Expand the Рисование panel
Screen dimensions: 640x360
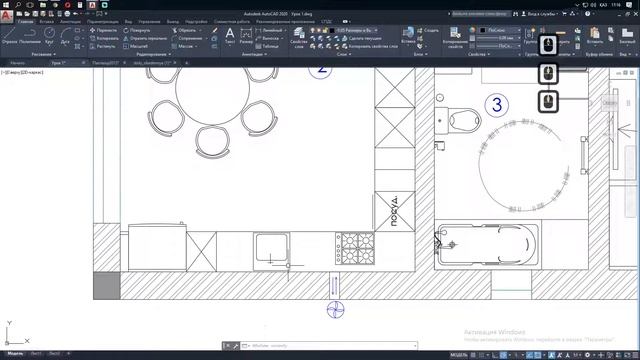coord(44,54)
